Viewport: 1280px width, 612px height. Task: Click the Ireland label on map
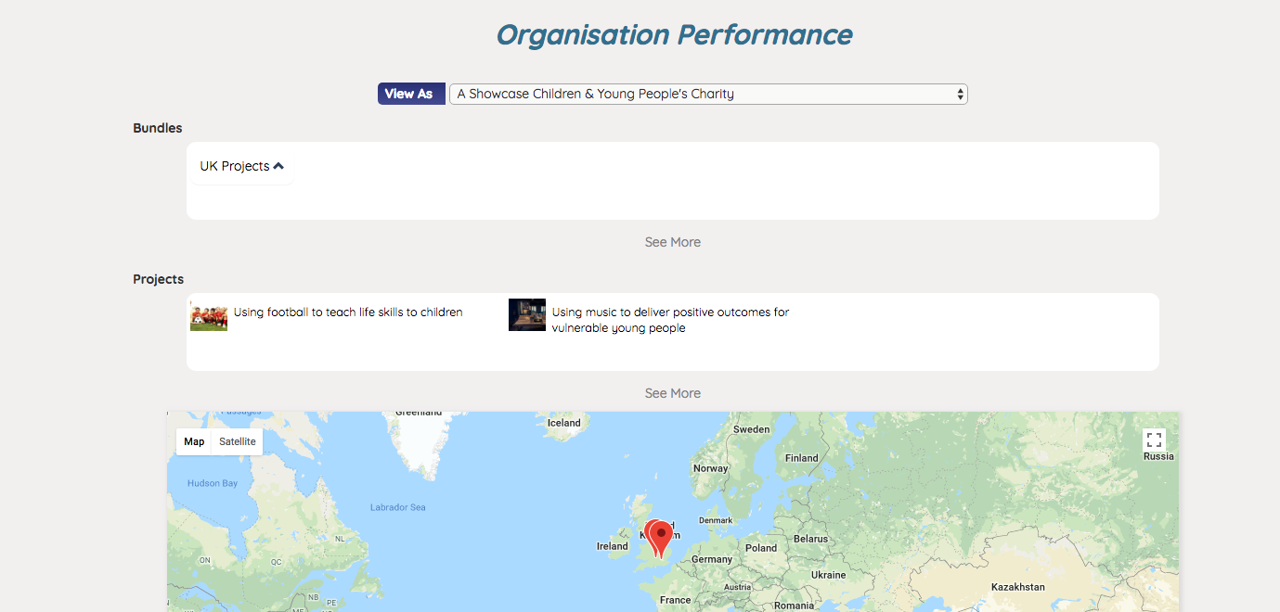coord(612,546)
